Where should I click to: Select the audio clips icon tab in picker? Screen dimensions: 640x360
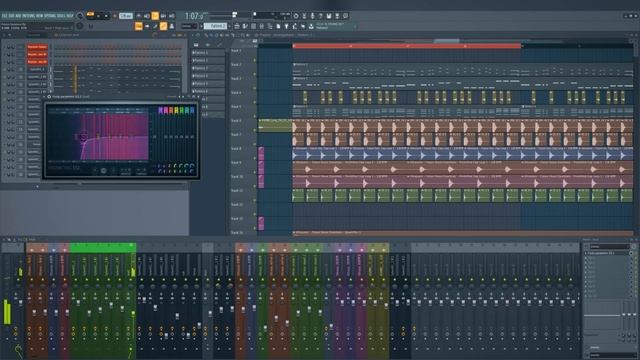pyautogui.click(x=208, y=44)
